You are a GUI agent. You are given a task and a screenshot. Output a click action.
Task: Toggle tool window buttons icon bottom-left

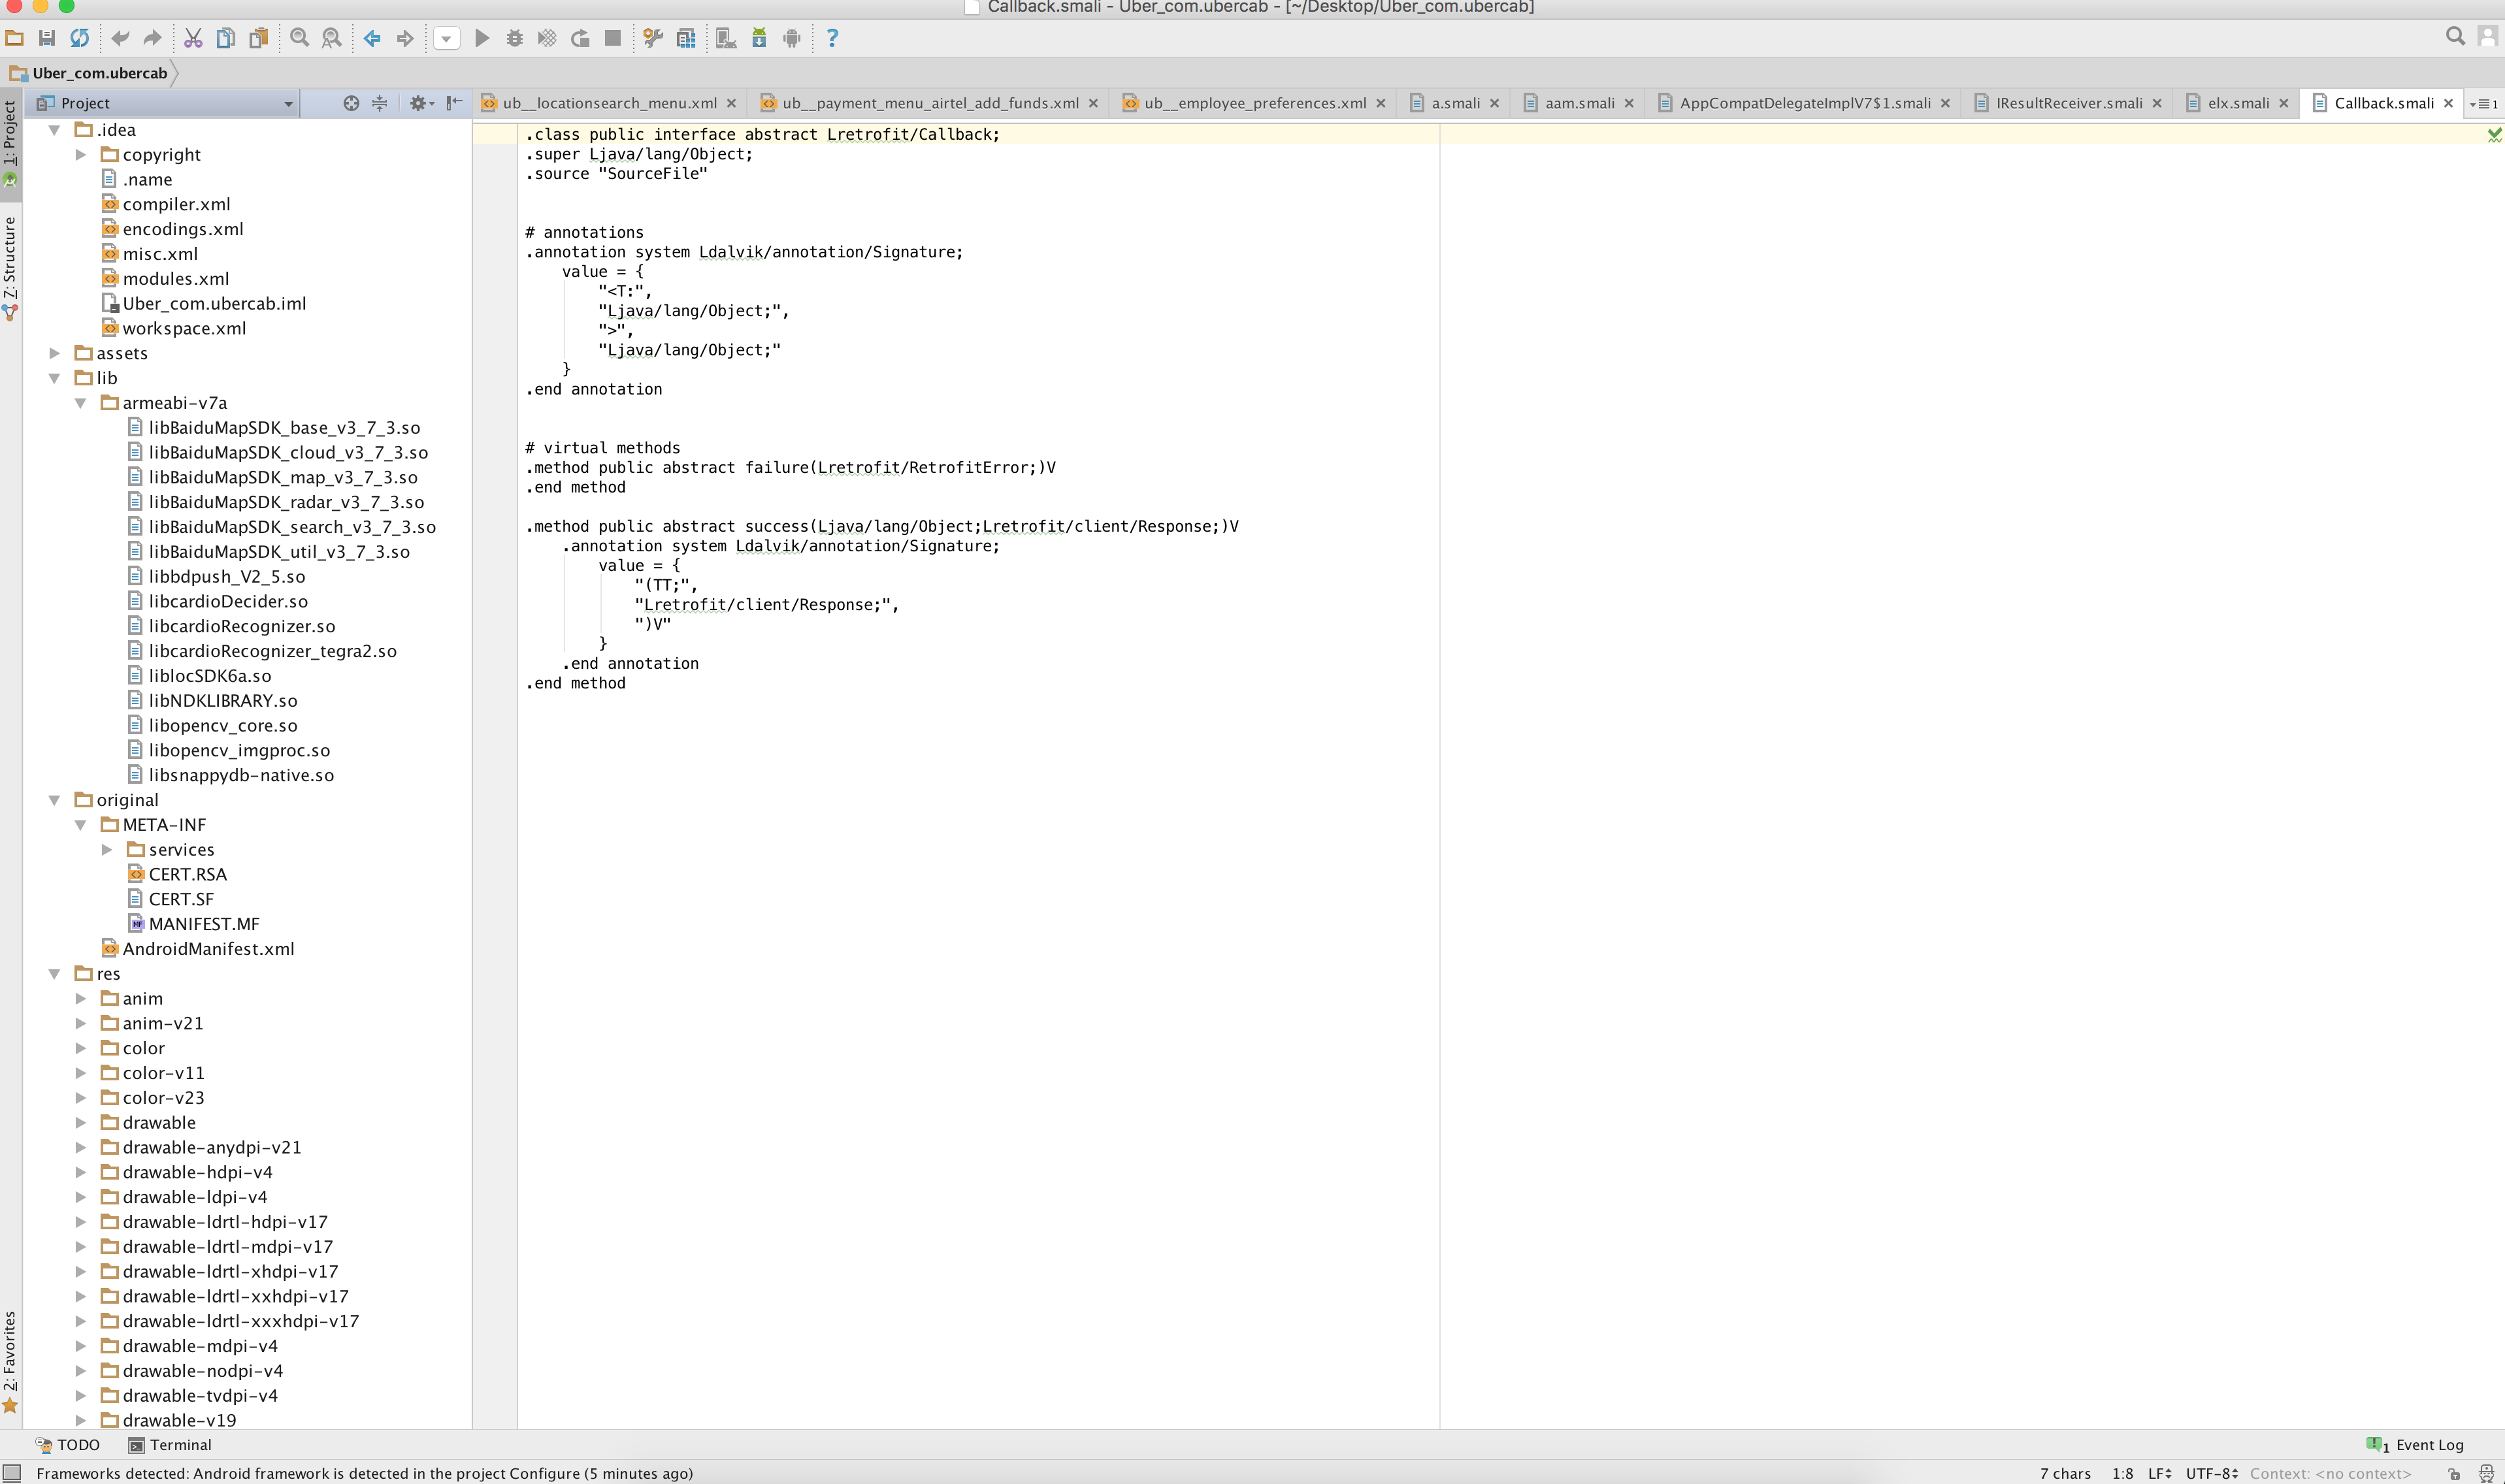pos(12,1473)
